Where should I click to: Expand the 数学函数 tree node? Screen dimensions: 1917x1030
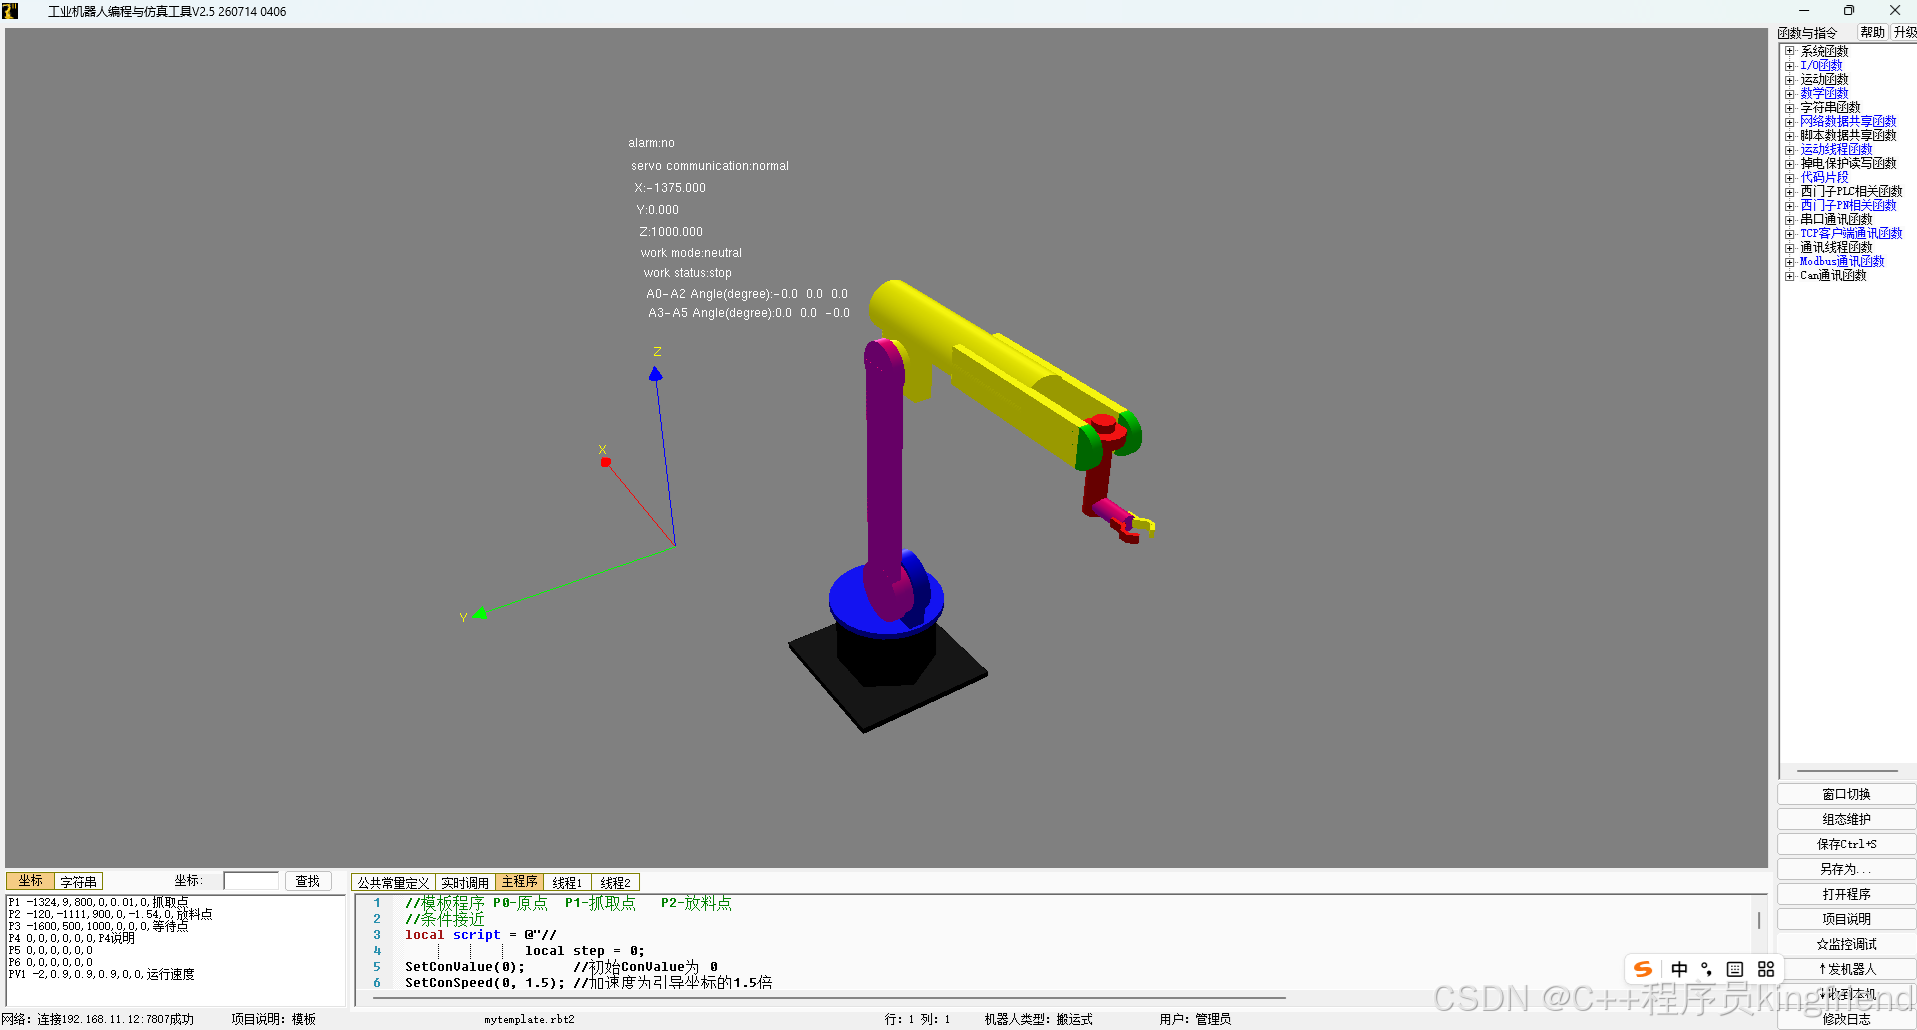[1790, 93]
